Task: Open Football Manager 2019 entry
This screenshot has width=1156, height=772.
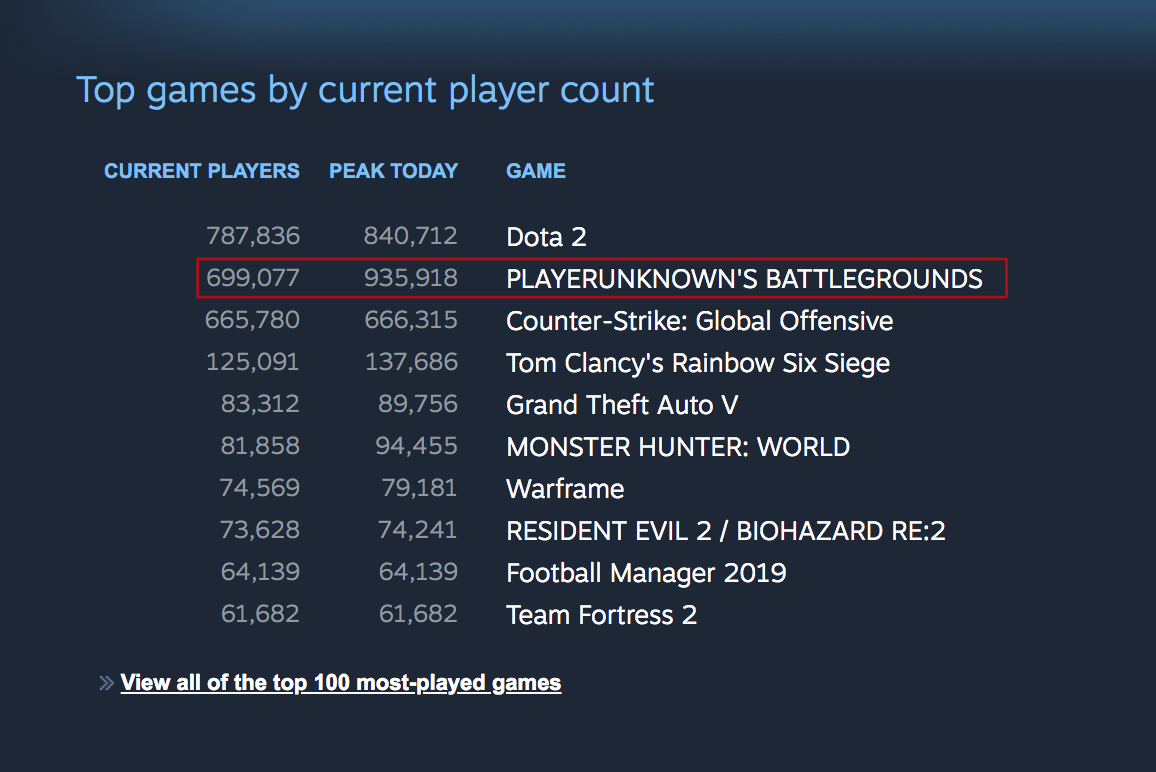Action: pos(646,573)
